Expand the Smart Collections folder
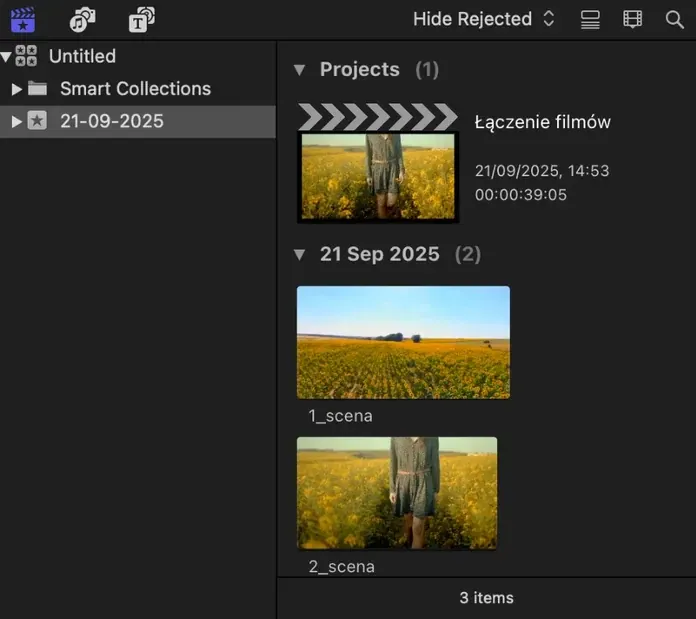This screenshot has width=696, height=619. (x=16, y=89)
